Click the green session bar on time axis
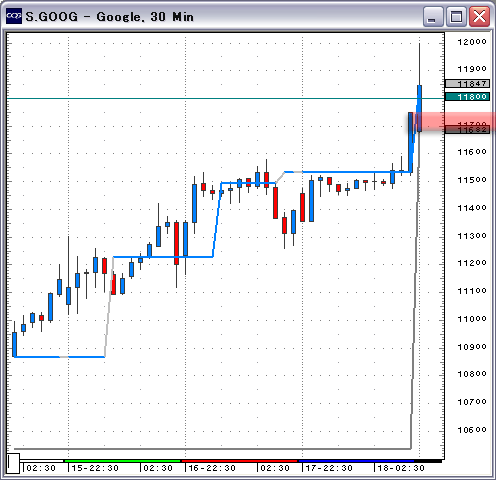Viewport: 496px width, 480px height. coord(122,461)
